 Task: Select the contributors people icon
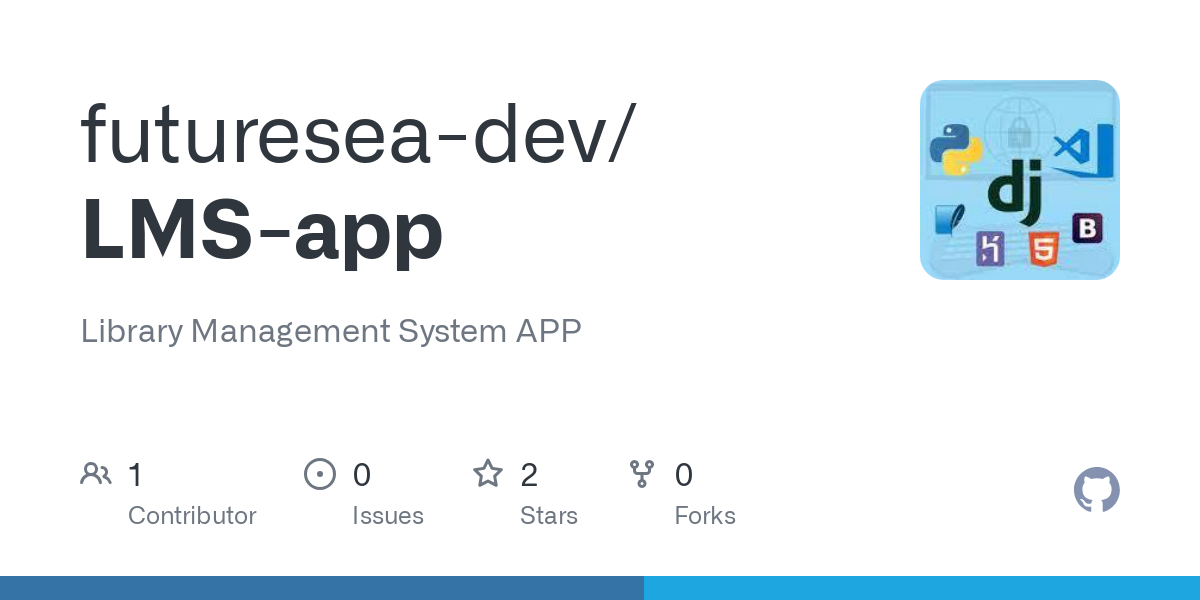[x=95, y=473]
